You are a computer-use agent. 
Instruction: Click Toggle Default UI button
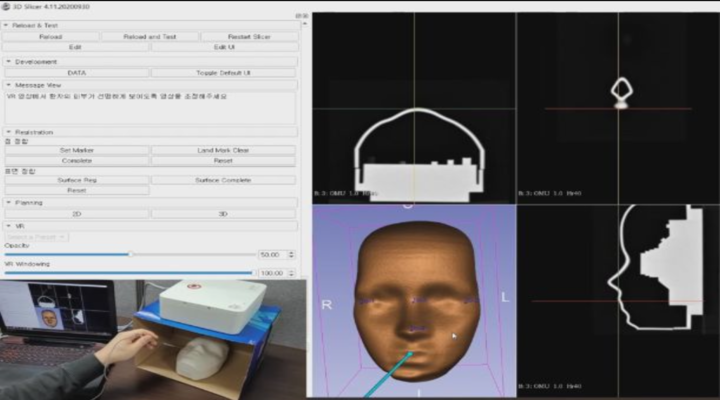pos(223,73)
